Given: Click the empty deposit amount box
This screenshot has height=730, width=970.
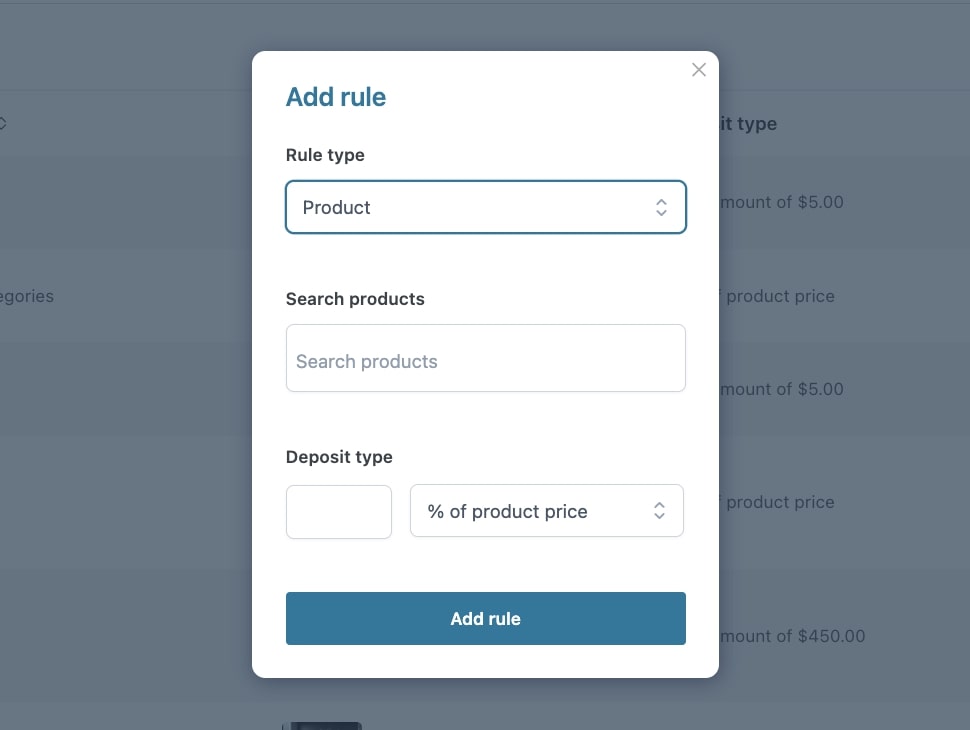Looking at the screenshot, I should click(x=338, y=512).
